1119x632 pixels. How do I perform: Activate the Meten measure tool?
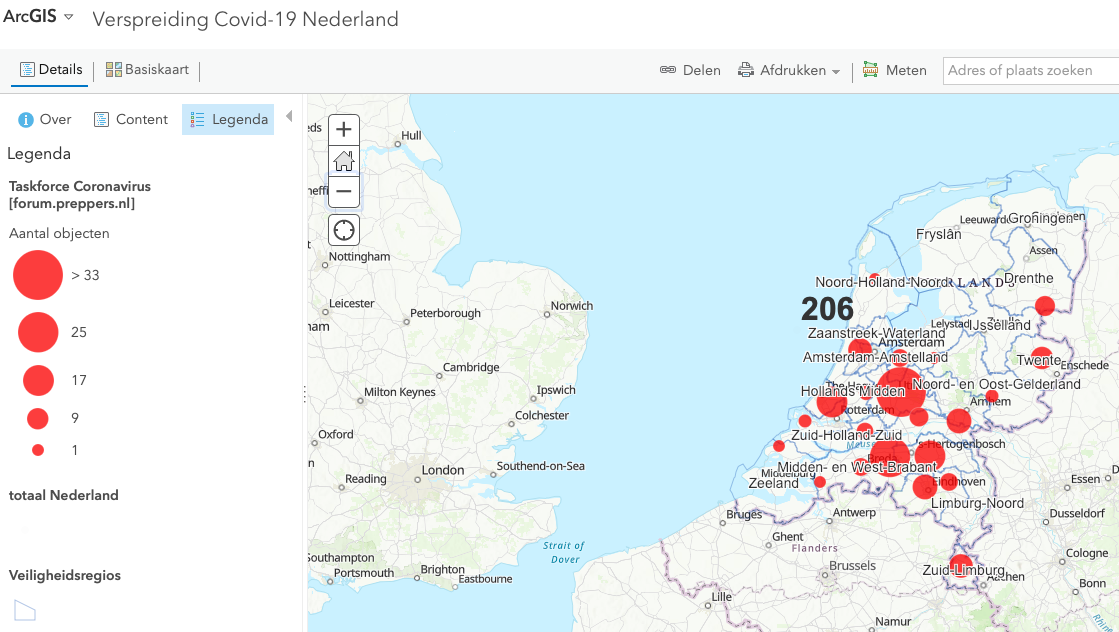coord(895,71)
